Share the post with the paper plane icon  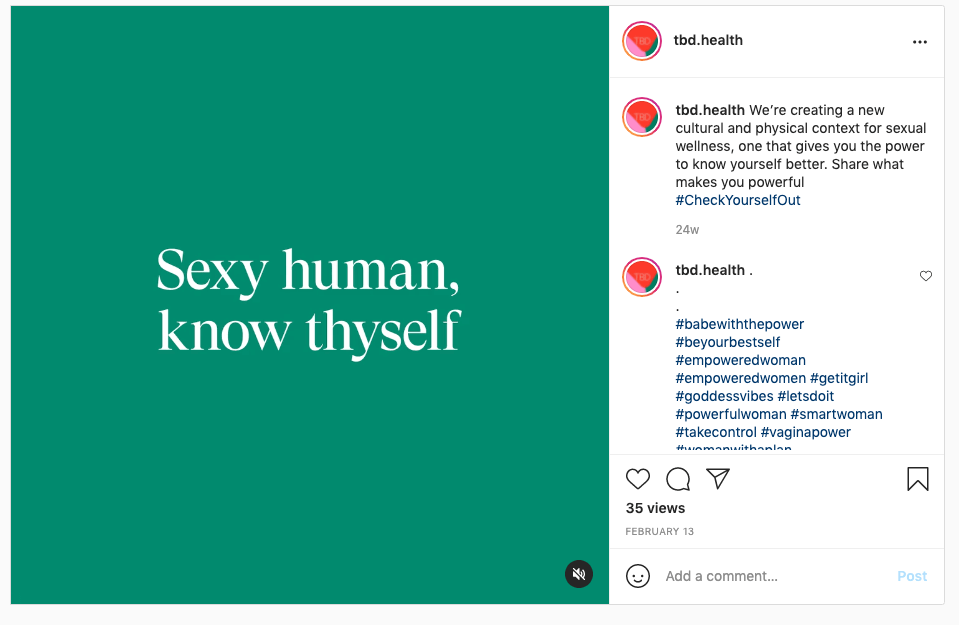(718, 478)
